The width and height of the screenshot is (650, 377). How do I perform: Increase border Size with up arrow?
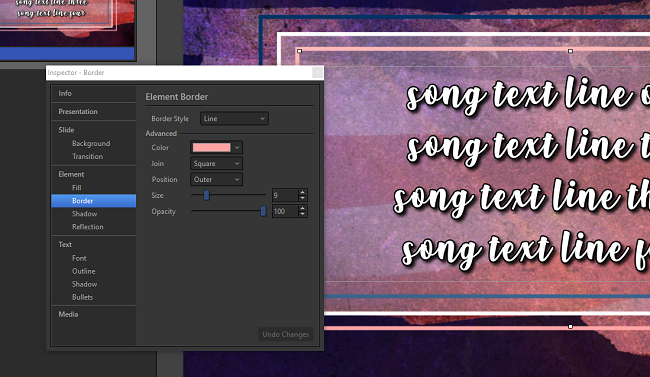pyautogui.click(x=303, y=192)
